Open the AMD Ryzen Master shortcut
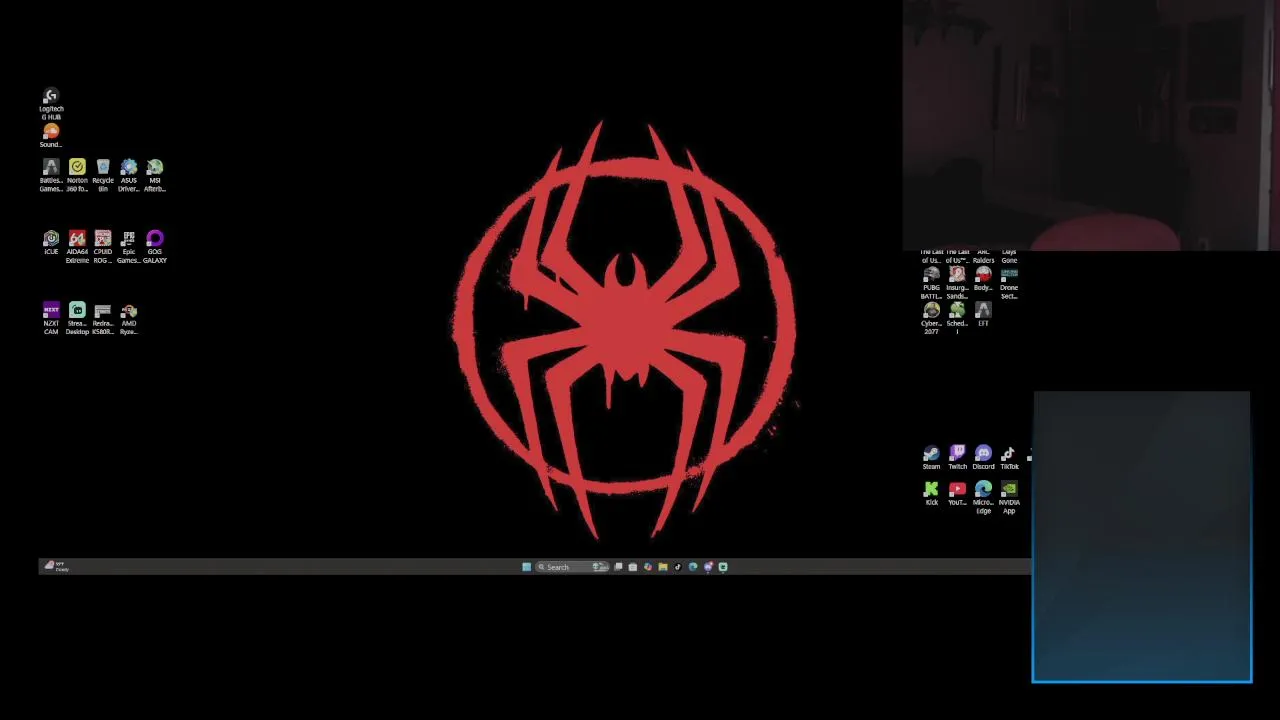 129,319
